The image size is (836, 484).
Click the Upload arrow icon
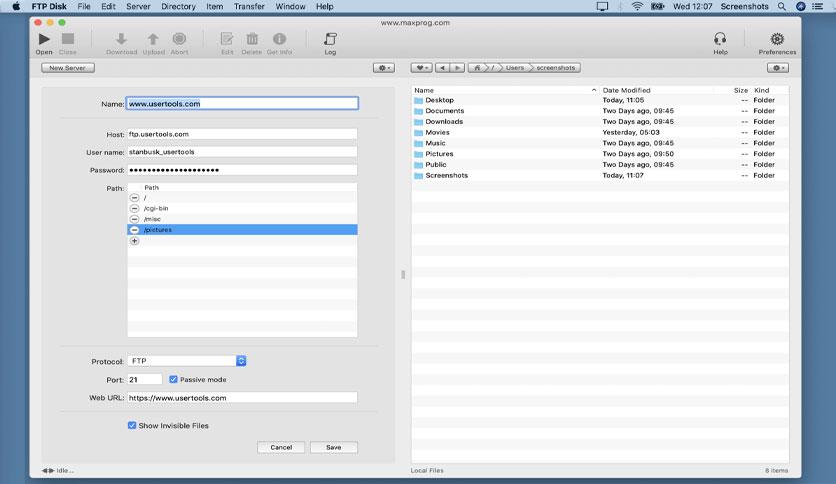pyautogui.click(x=153, y=39)
